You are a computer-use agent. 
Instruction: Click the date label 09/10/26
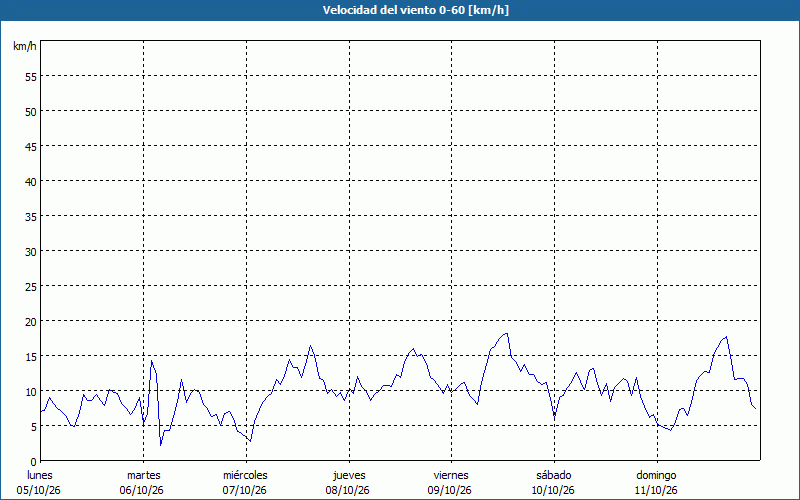[449, 490]
